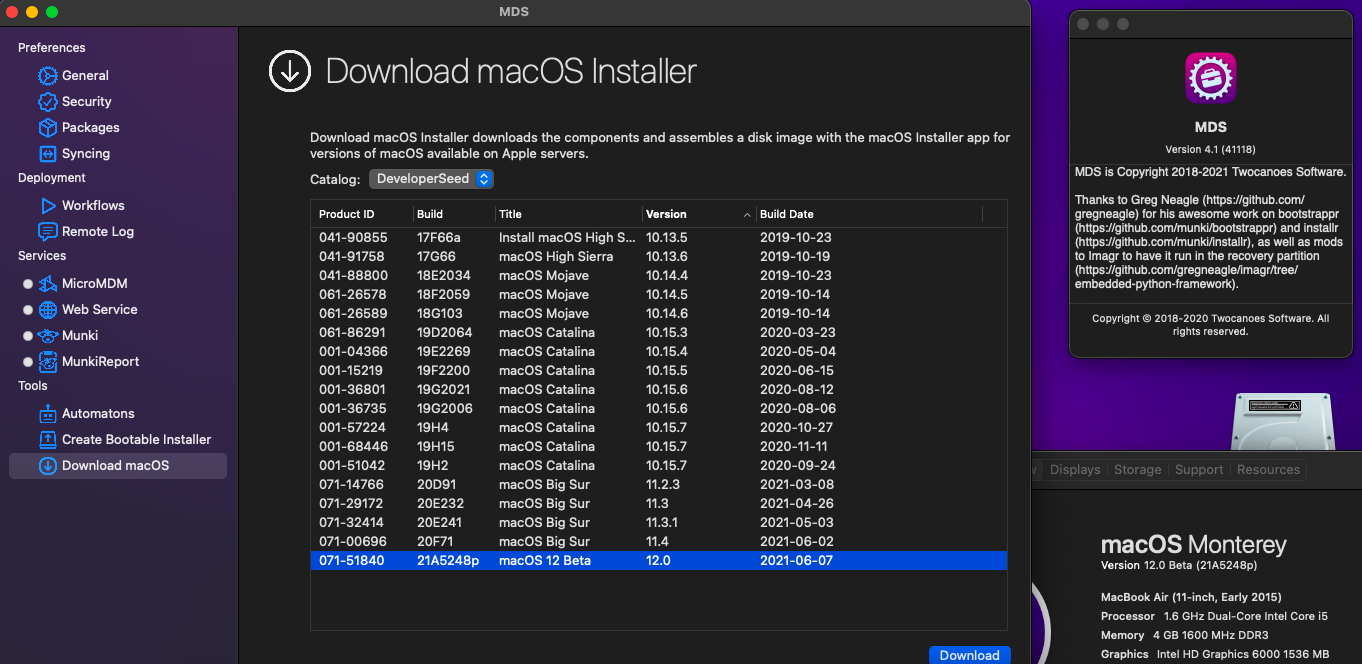Switch to Resources tab in About This Mac

click(1268, 470)
